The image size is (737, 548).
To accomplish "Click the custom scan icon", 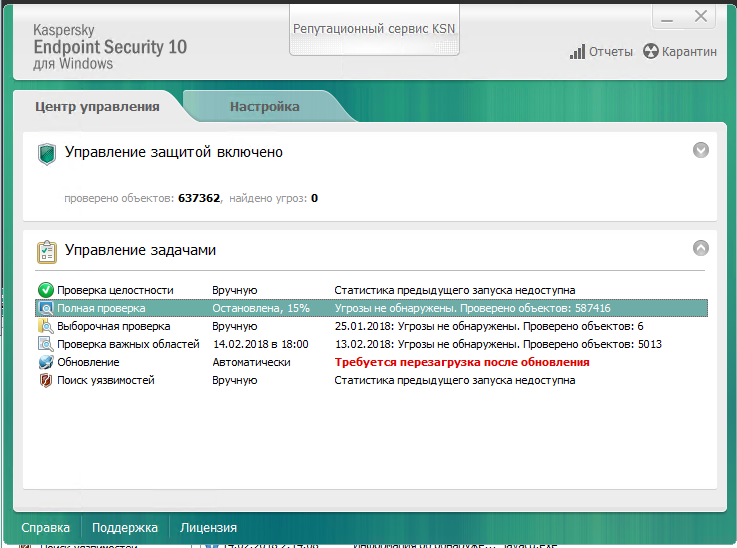I will (x=46, y=326).
